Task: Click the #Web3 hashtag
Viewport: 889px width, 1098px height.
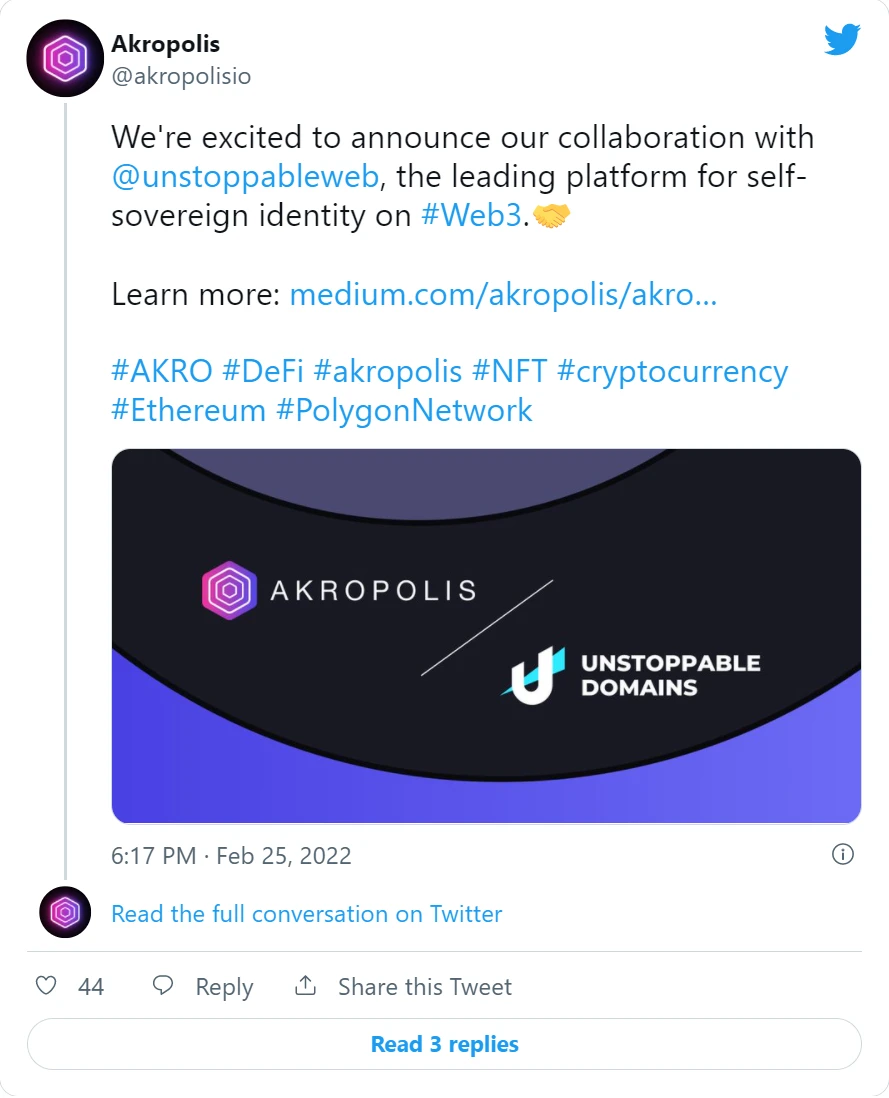Action: coord(471,215)
